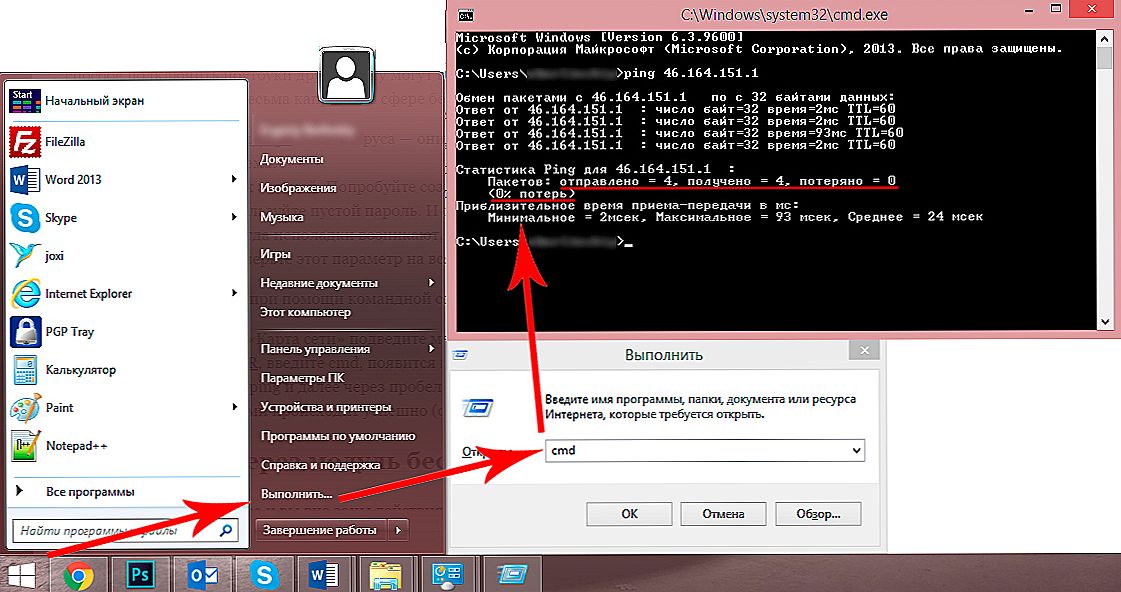Image resolution: width=1121 pixels, height=592 pixels.
Task: Open Игры from Start menu
Action: [x=275, y=254]
